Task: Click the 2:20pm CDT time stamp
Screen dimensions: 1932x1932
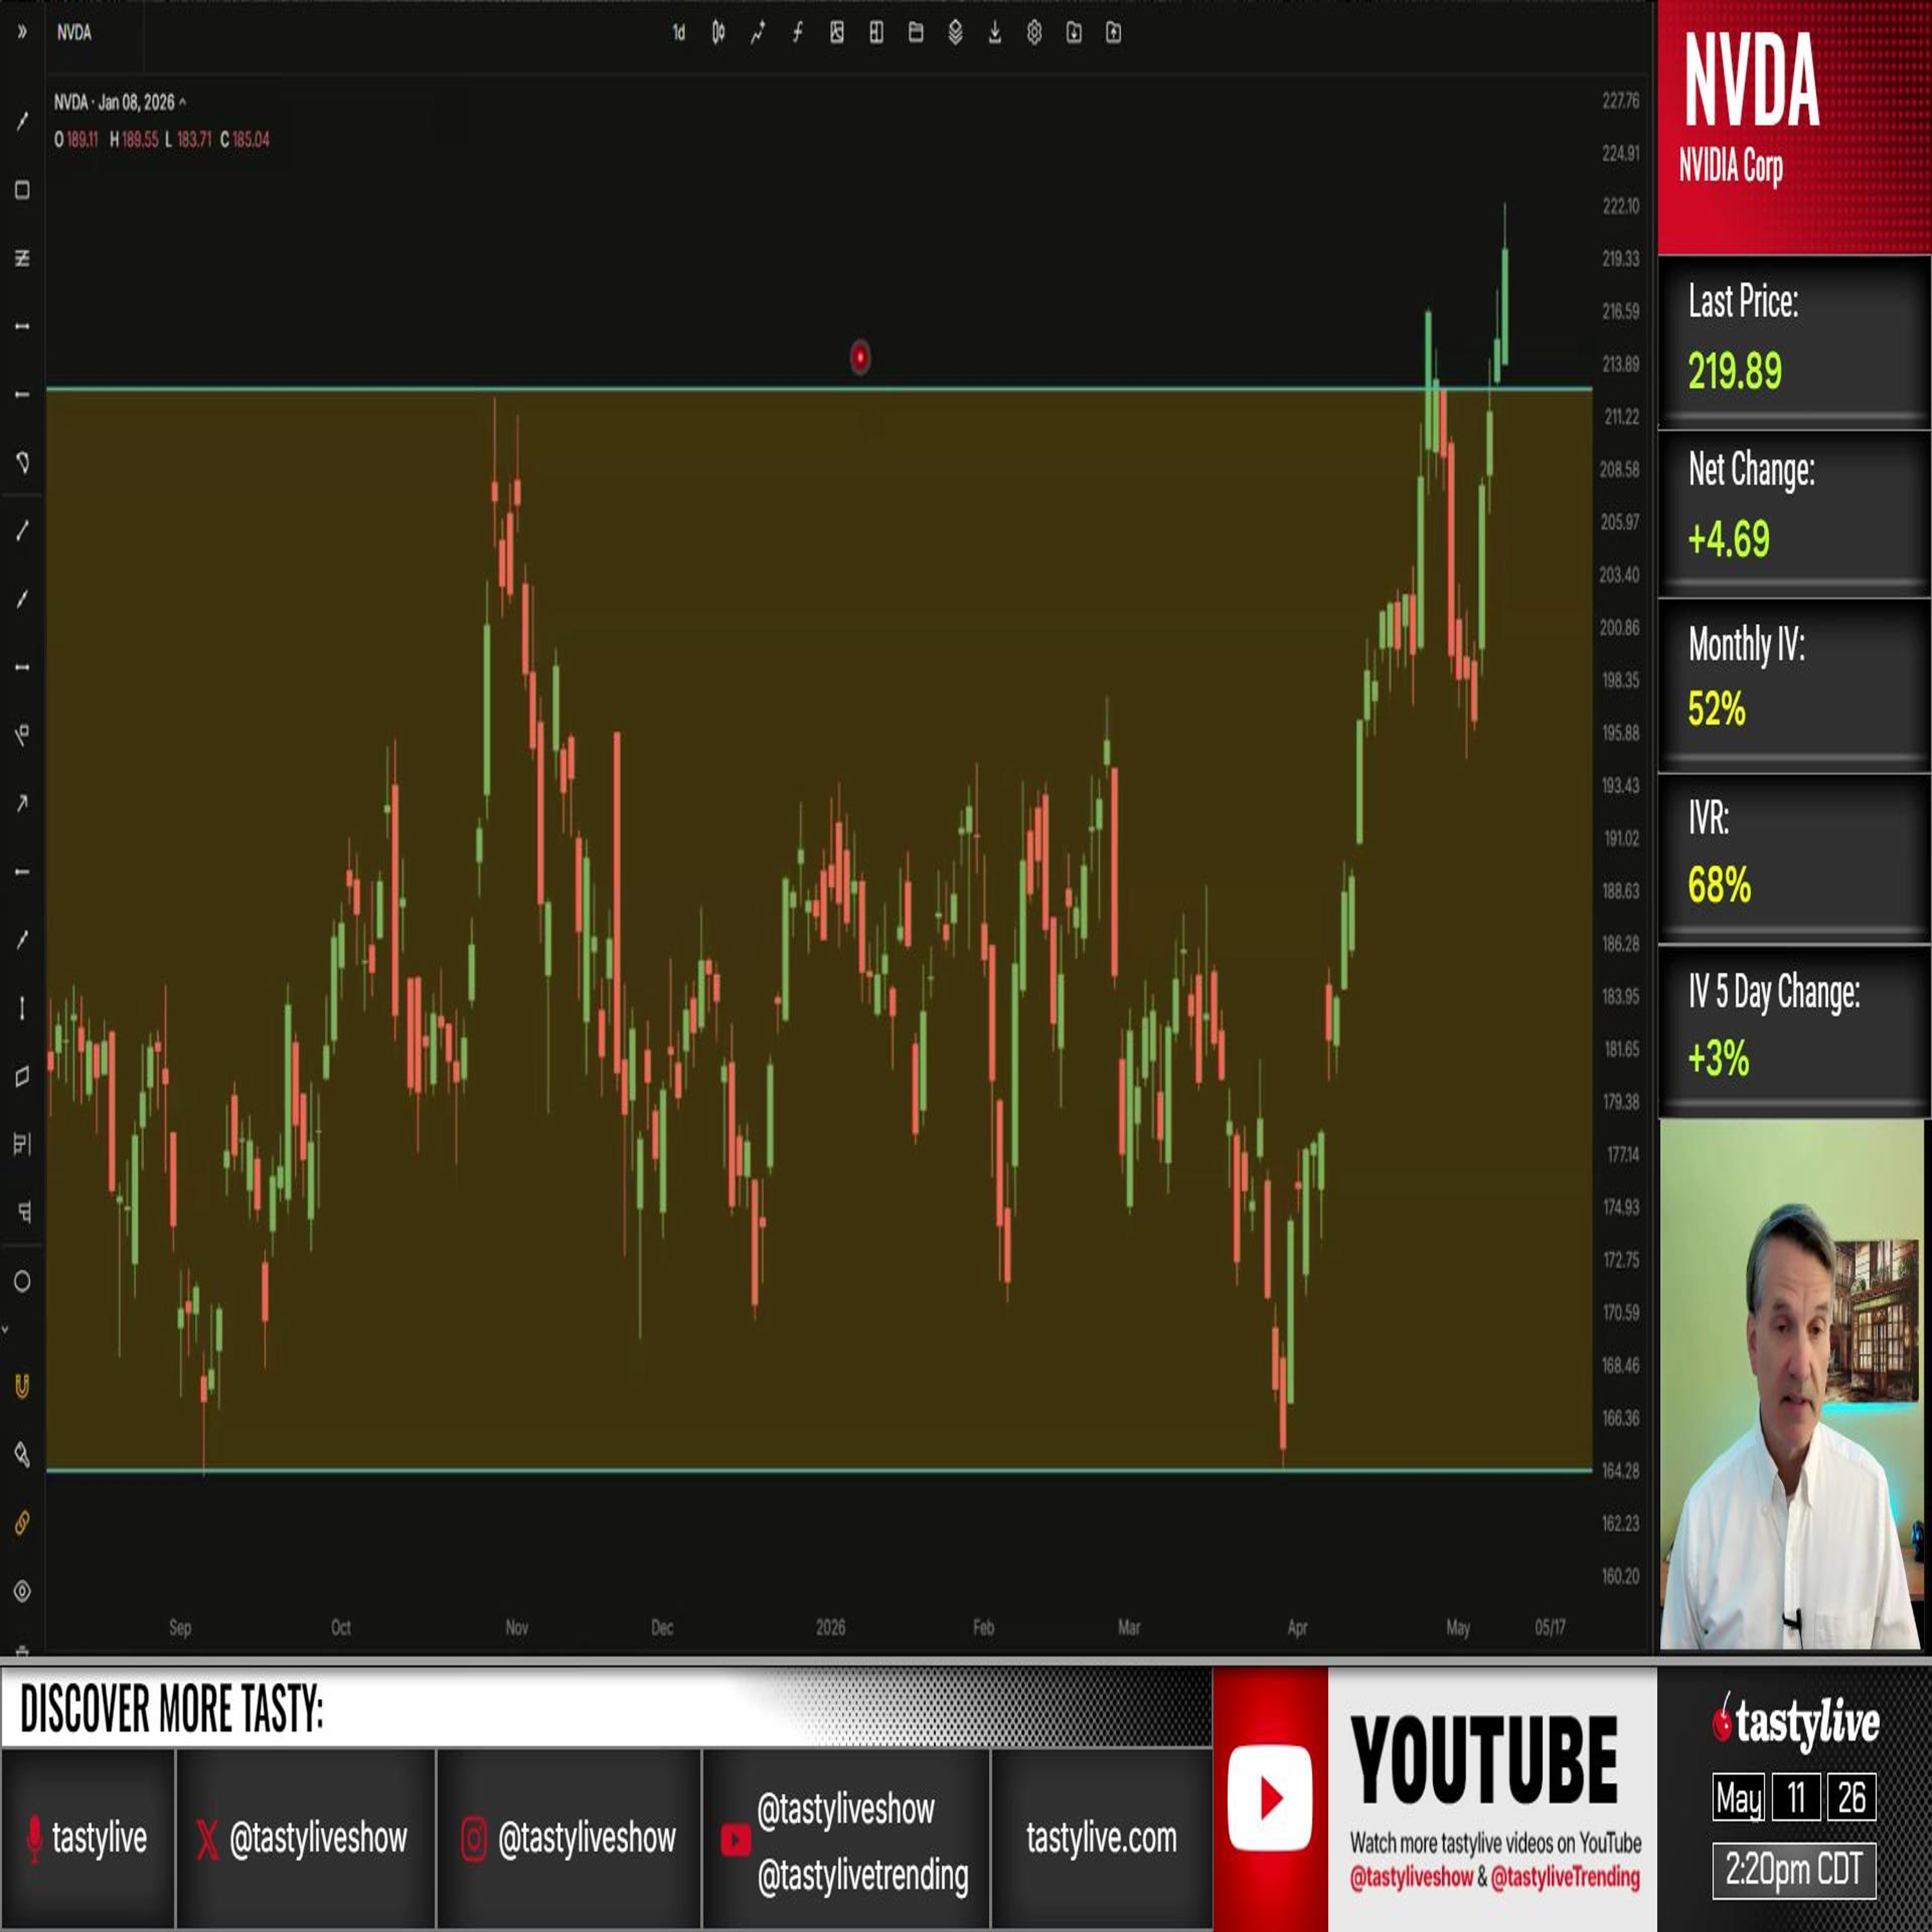Action: pyautogui.click(x=1794, y=1869)
